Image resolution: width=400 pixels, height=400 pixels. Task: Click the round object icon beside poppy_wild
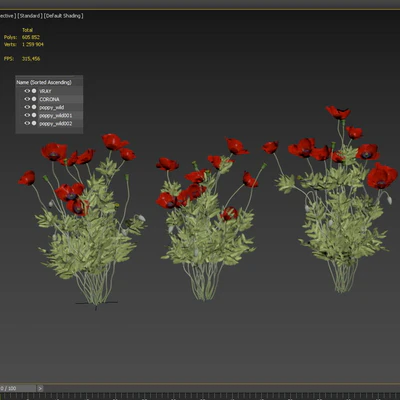[34, 107]
